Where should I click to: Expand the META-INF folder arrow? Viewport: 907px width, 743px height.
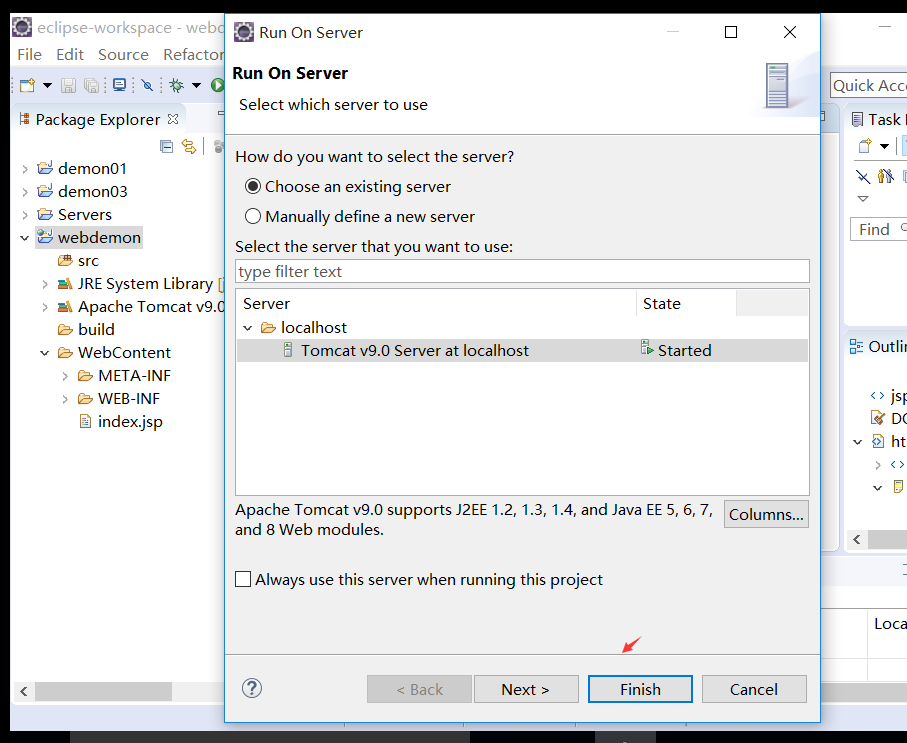click(x=65, y=376)
